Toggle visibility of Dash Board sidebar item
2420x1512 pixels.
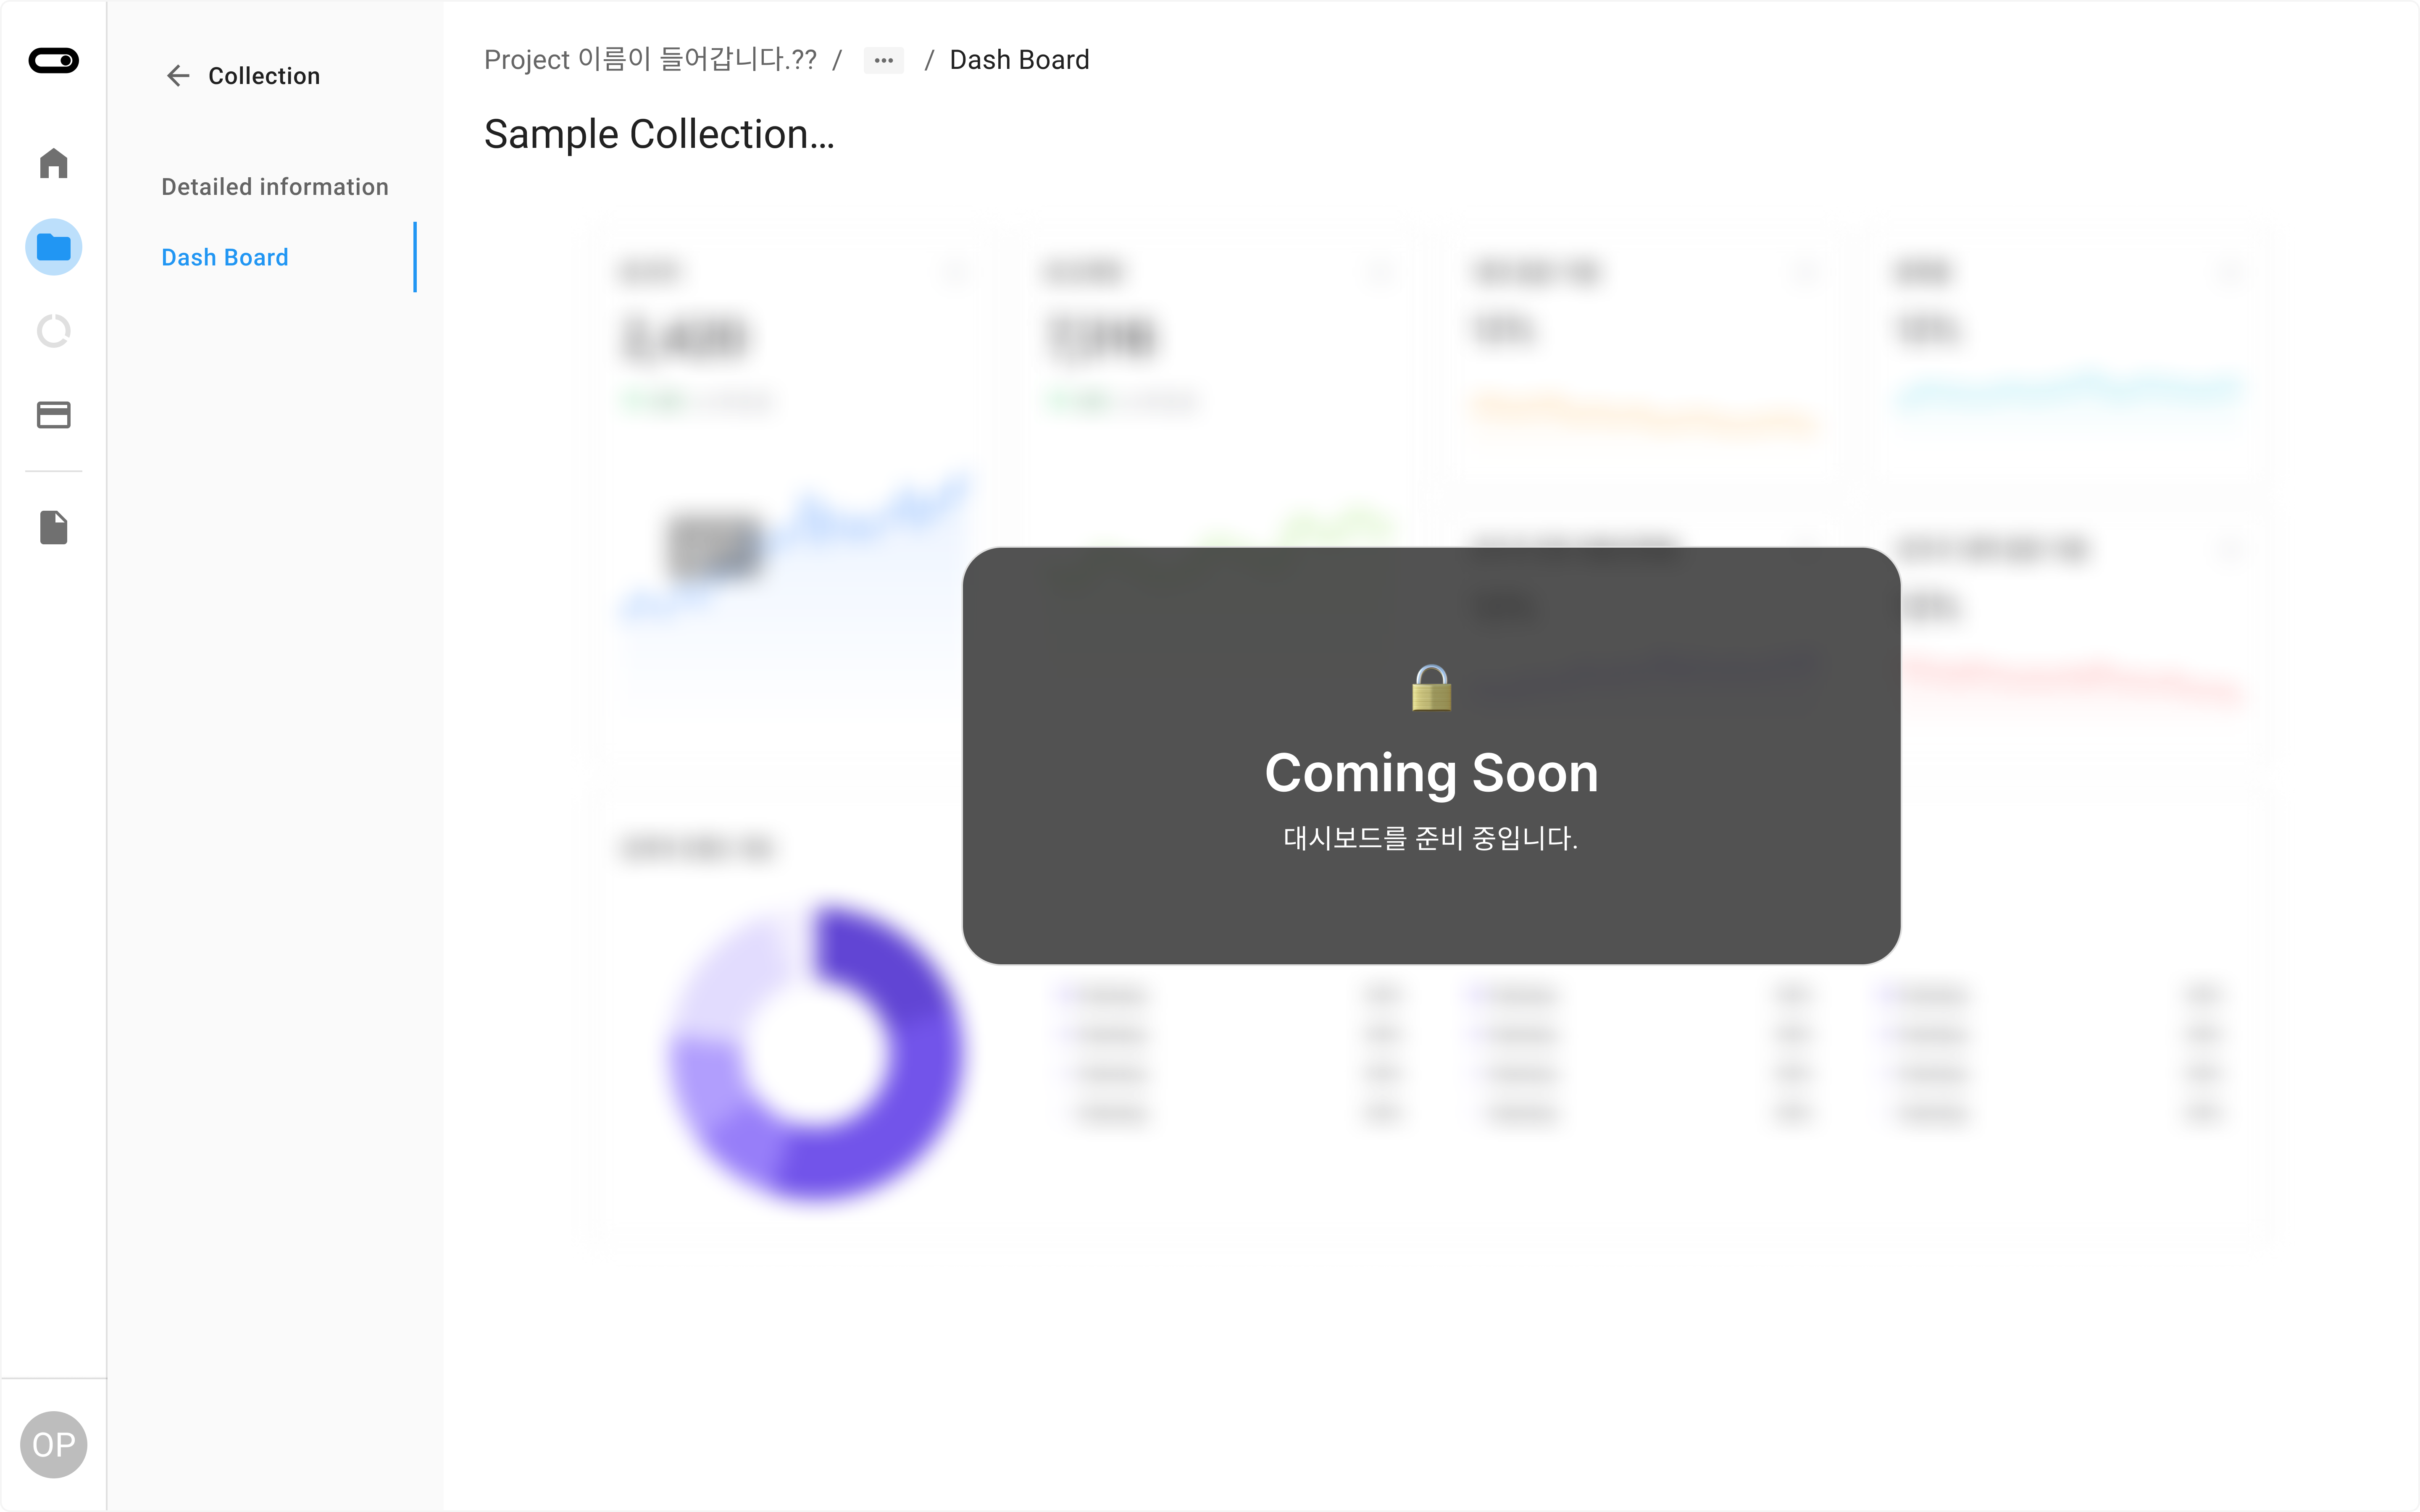(225, 256)
